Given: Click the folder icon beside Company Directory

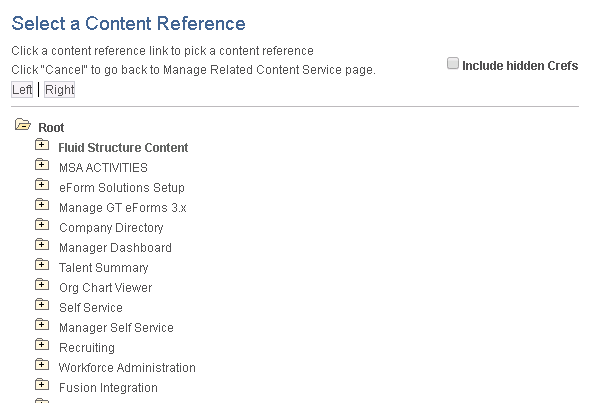Looking at the screenshot, I should pos(42,225).
